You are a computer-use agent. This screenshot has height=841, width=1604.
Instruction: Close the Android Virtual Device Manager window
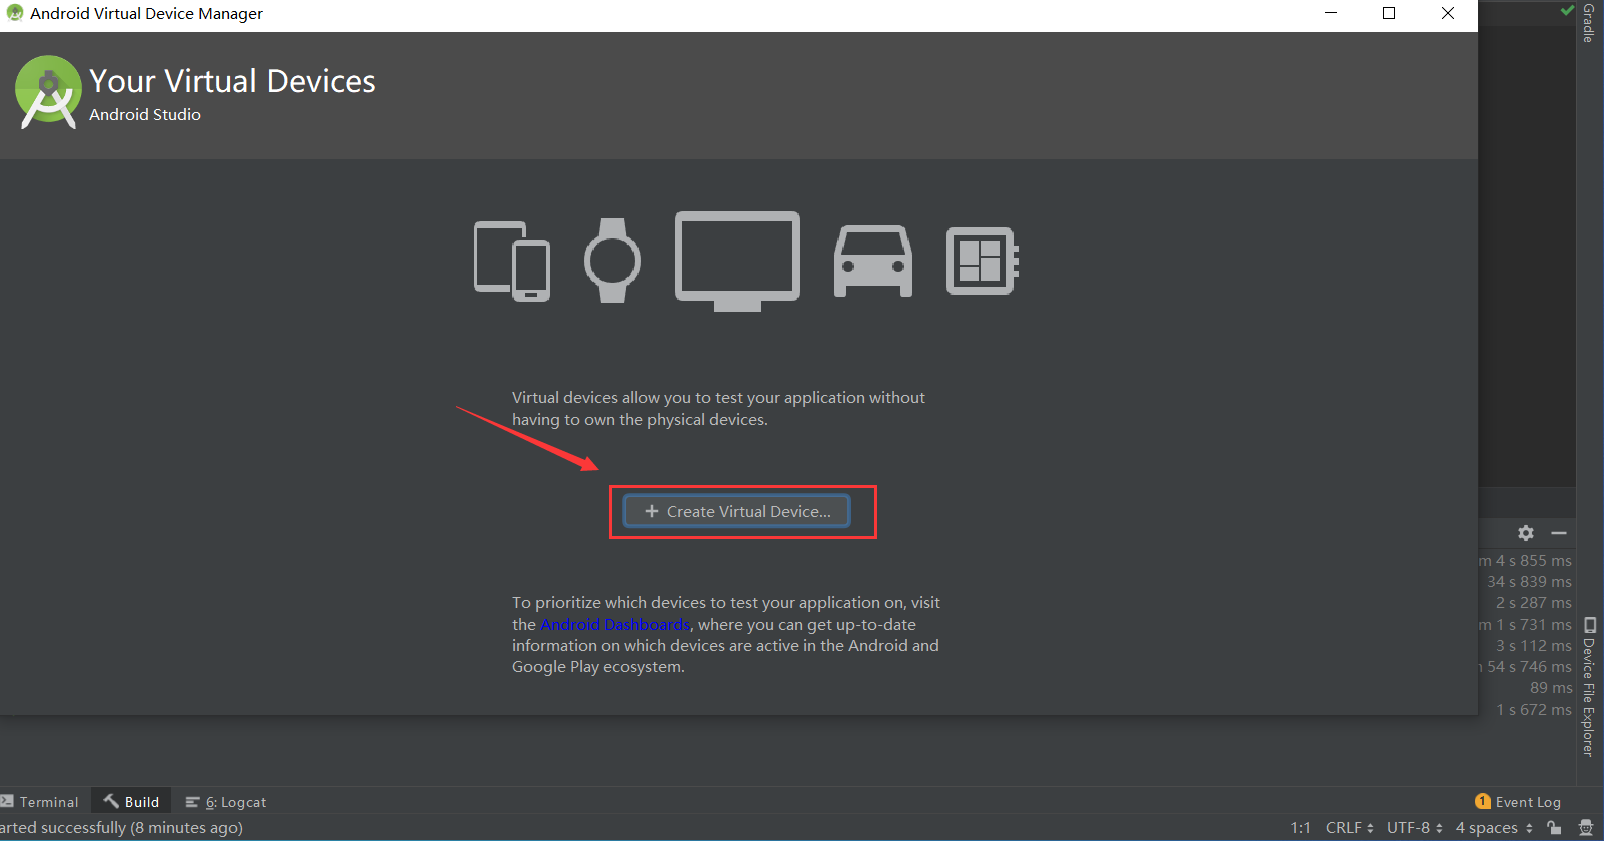(1448, 13)
